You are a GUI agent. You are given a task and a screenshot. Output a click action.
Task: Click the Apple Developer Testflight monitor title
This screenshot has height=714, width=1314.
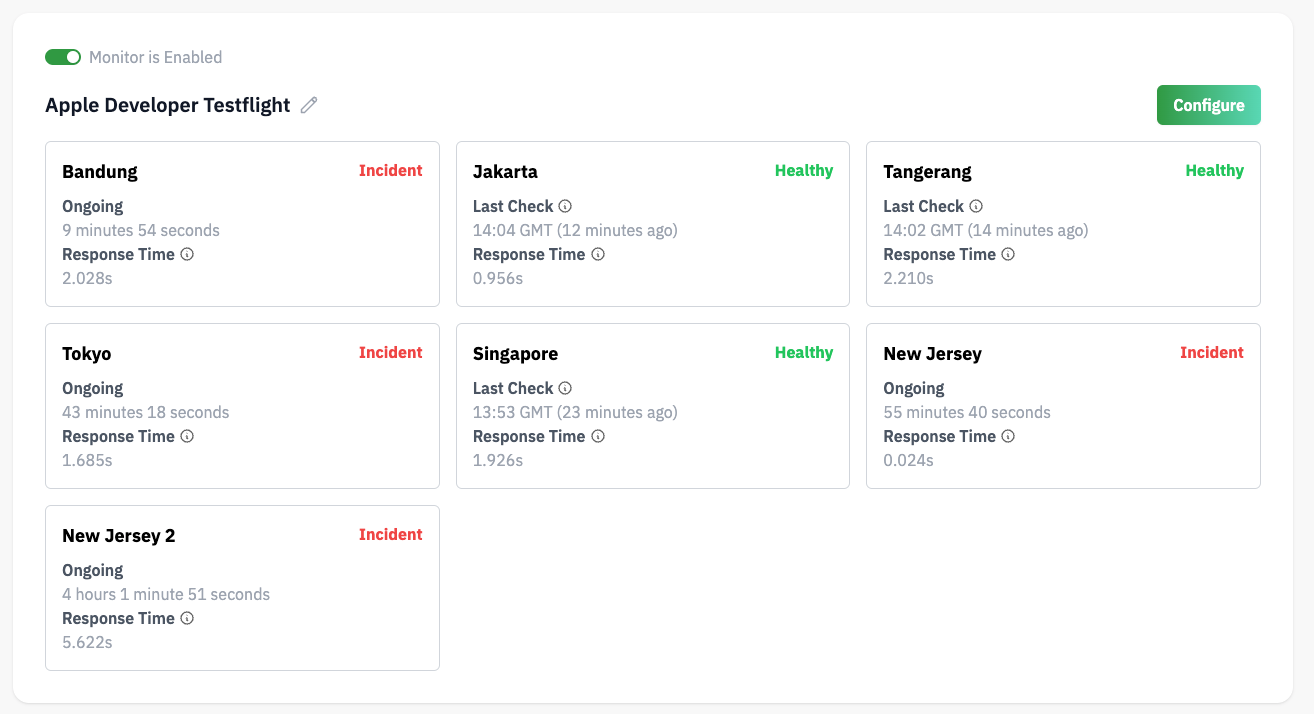point(168,105)
